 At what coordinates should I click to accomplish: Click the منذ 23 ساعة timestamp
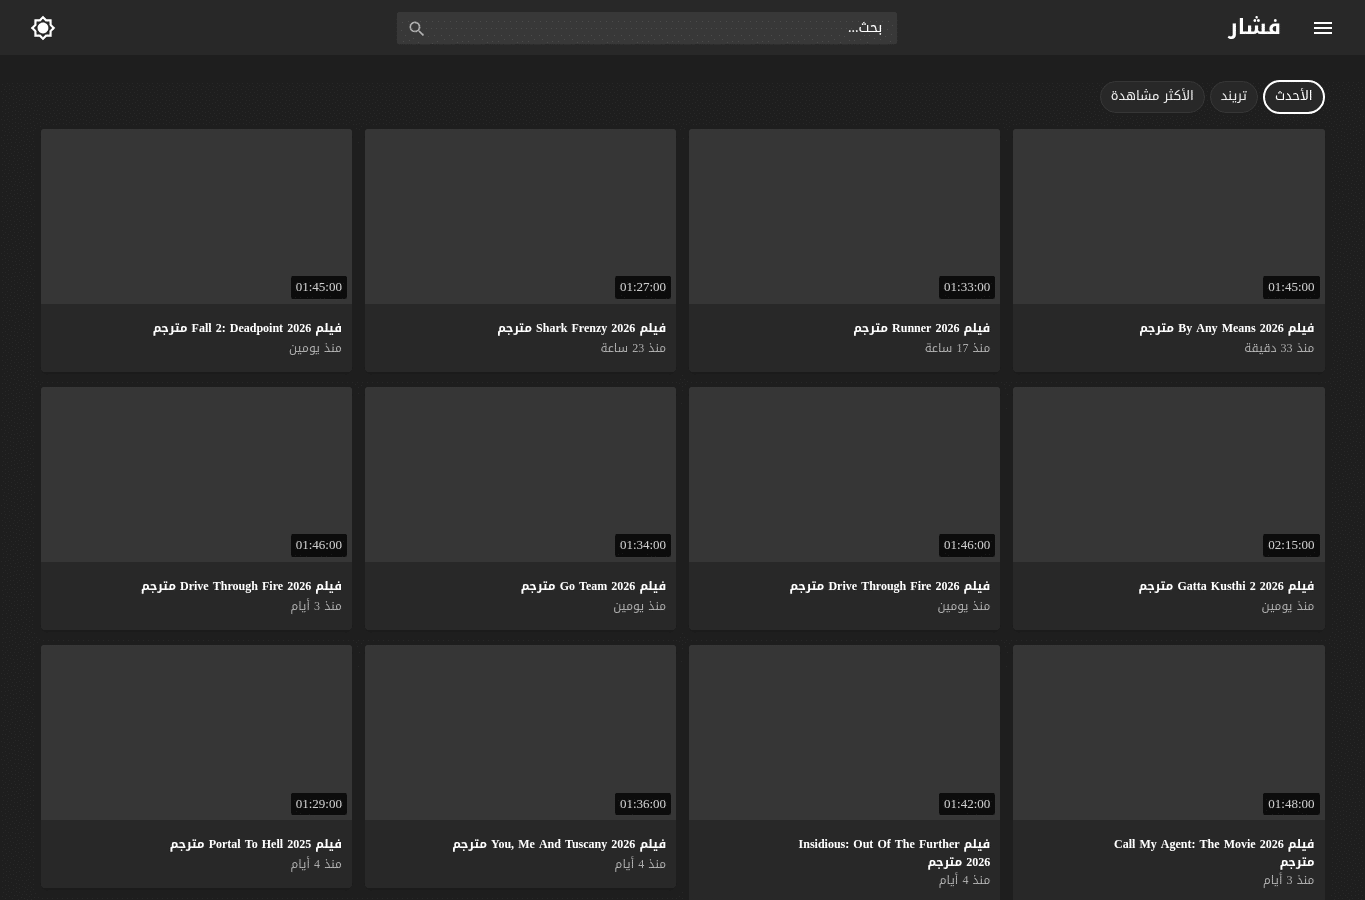point(633,348)
